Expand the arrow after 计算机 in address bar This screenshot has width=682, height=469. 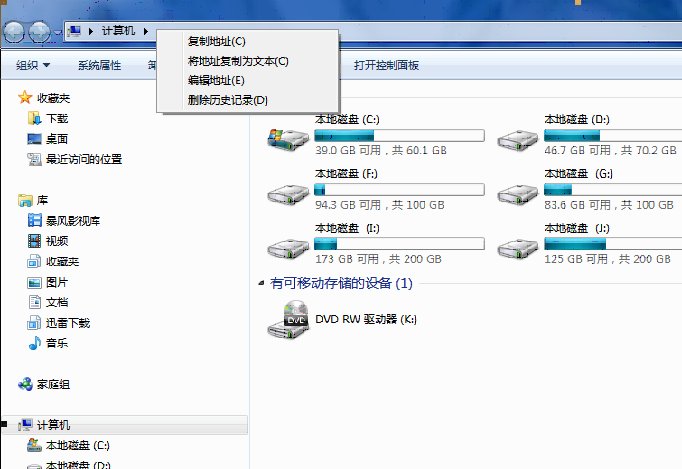click(146, 31)
